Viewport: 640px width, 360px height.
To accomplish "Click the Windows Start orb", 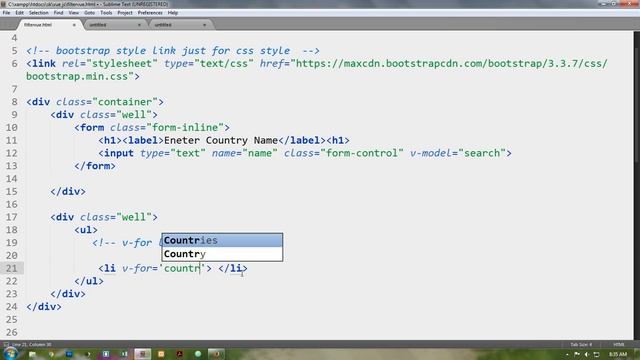I will pyautogui.click(x=10, y=354).
